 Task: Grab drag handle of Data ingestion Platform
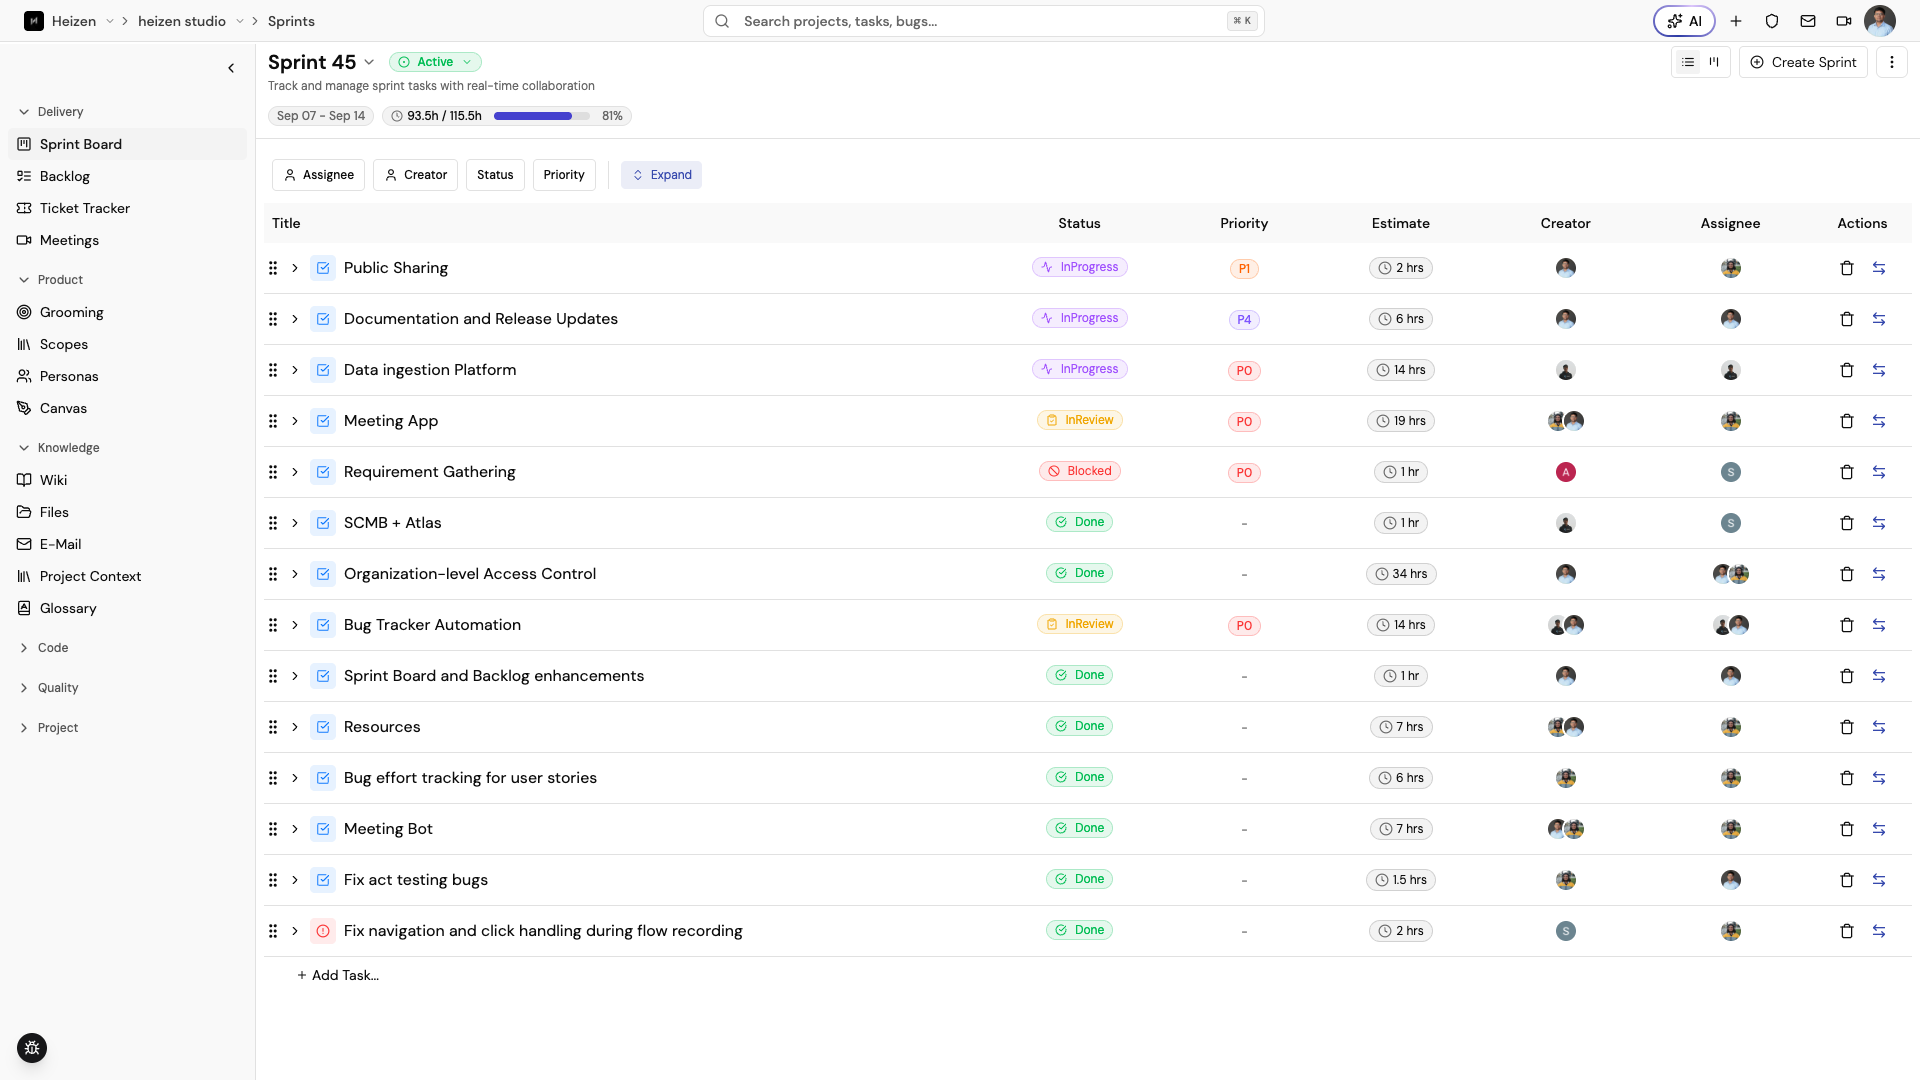(x=273, y=370)
